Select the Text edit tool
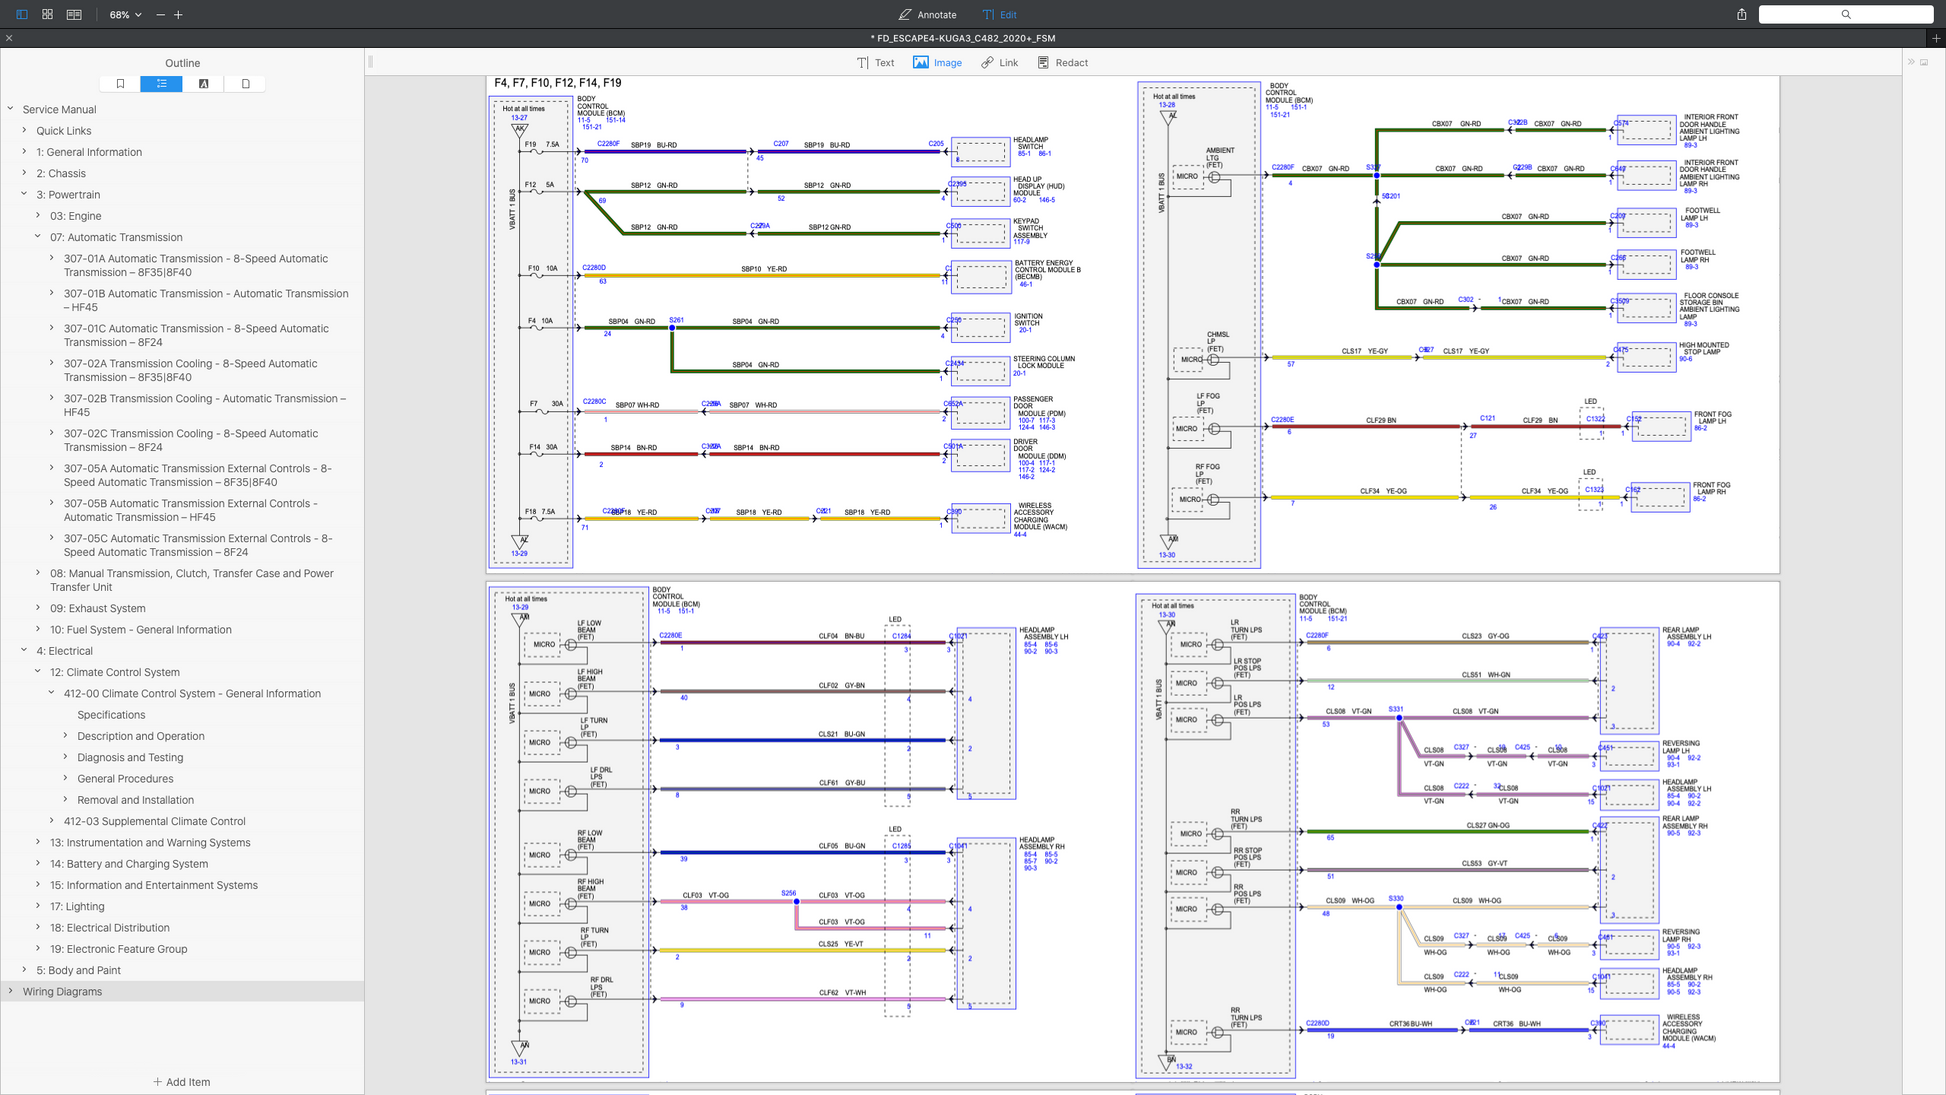Viewport: 1946px width, 1095px height. (x=875, y=63)
